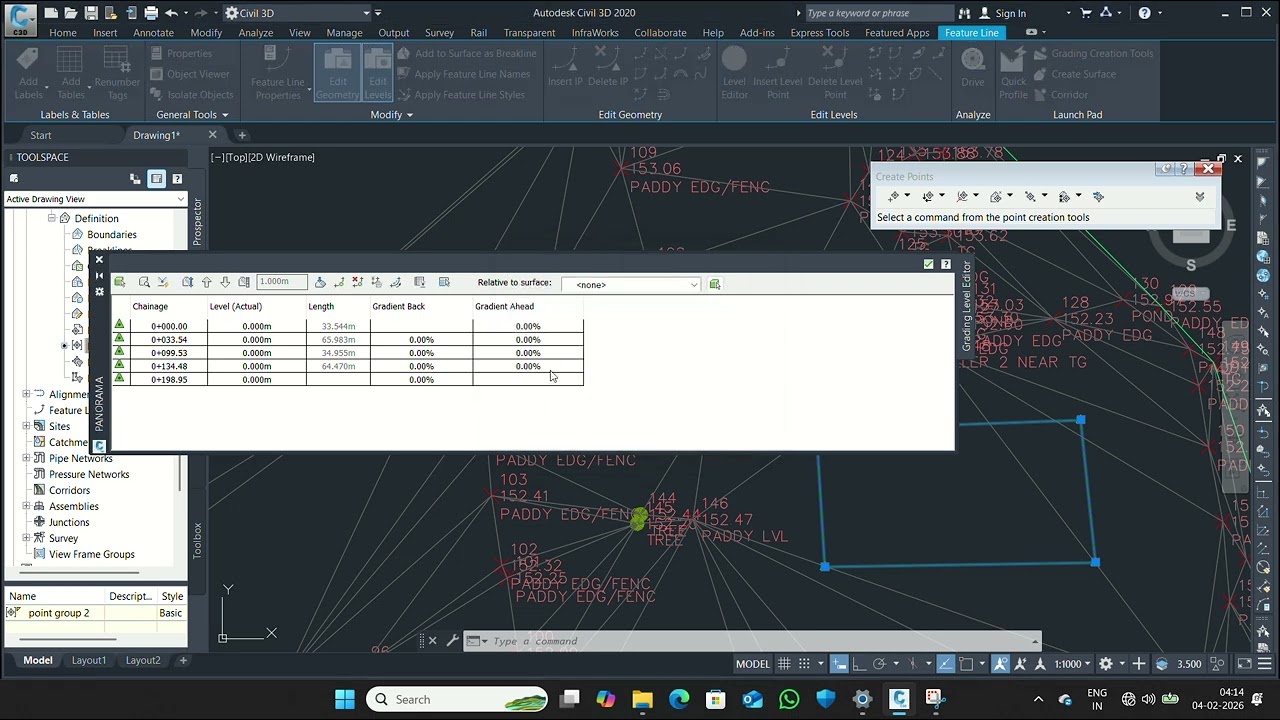The height and width of the screenshot is (720, 1280).
Task: Click the 1.000m increment input field
Action: [281, 283]
